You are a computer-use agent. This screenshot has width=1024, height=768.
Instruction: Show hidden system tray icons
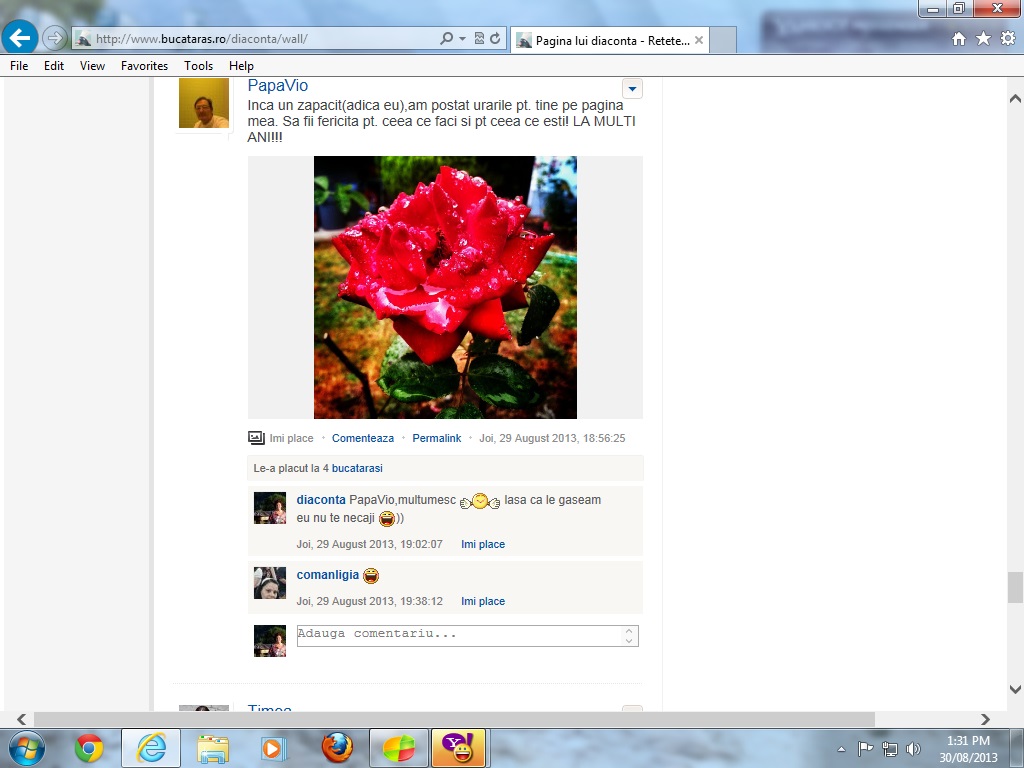[841, 748]
